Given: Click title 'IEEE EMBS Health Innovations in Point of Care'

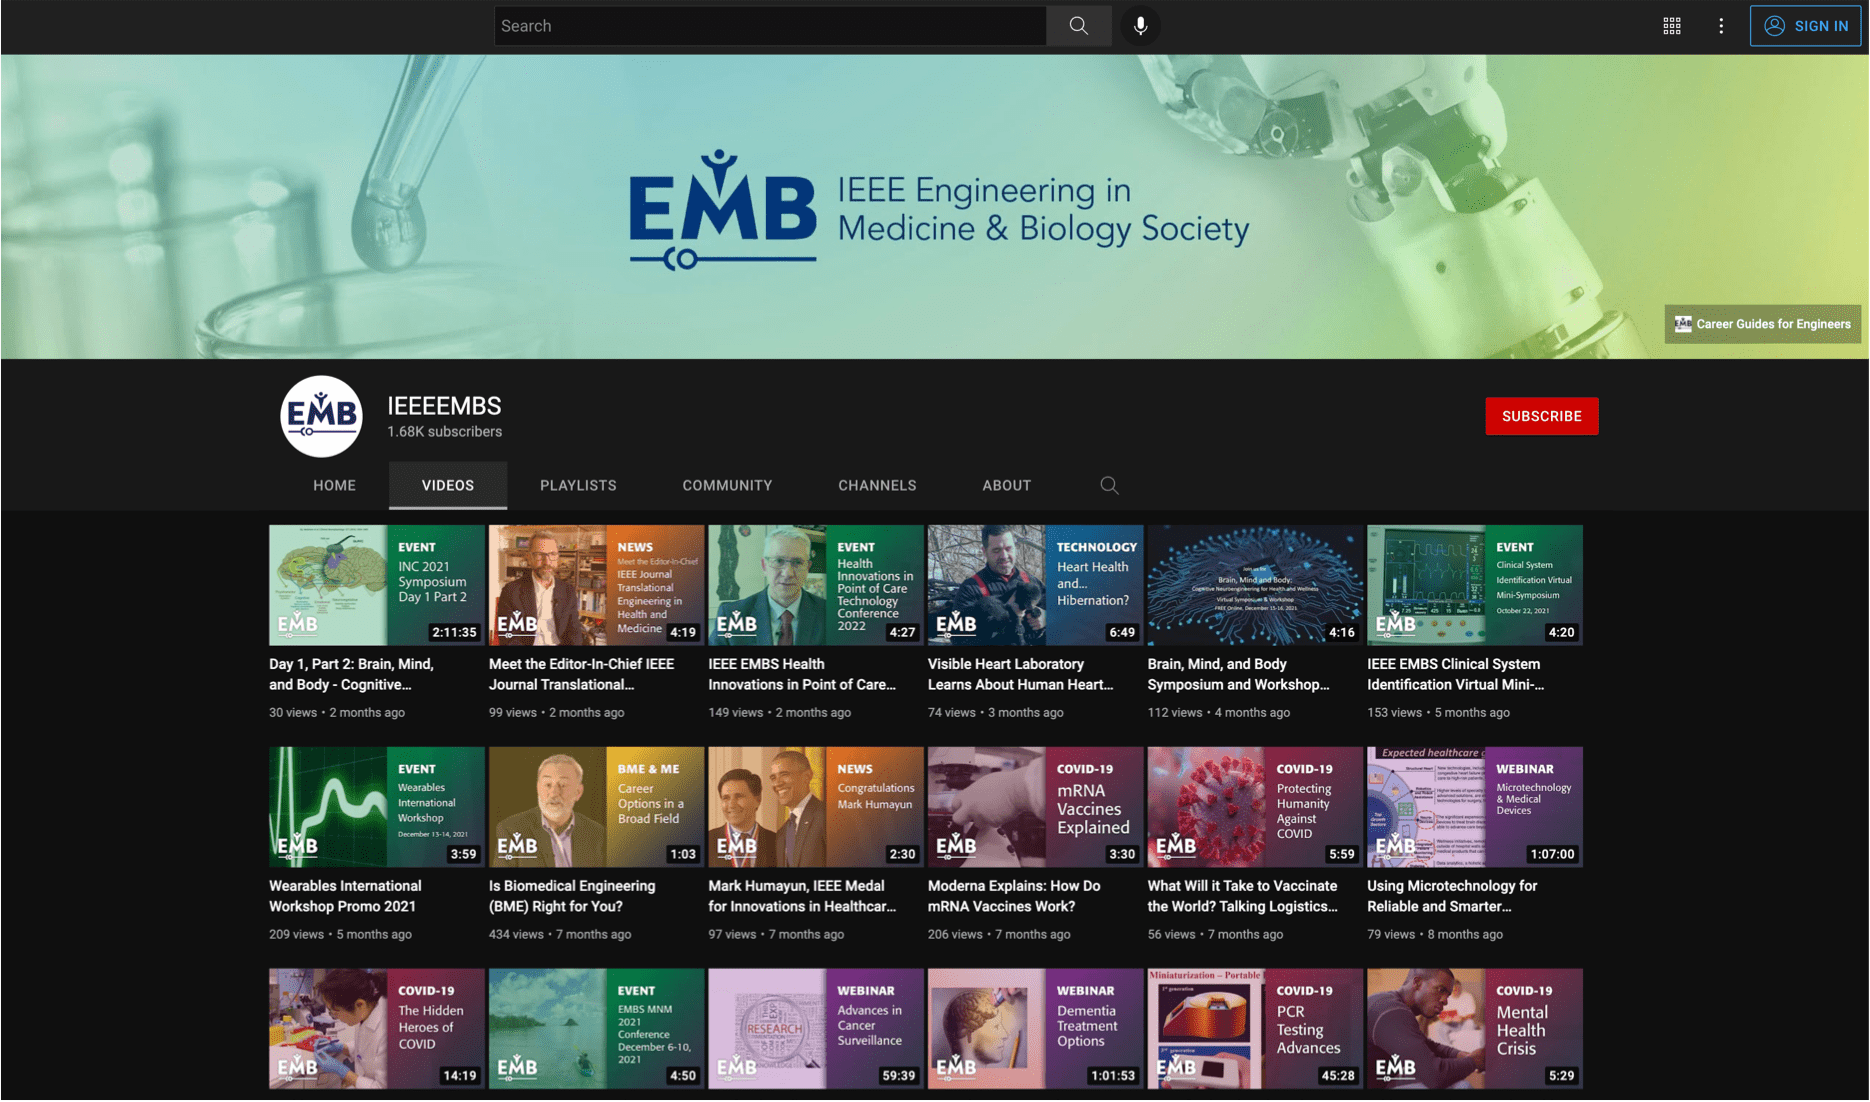Looking at the screenshot, I should click(802, 674).
